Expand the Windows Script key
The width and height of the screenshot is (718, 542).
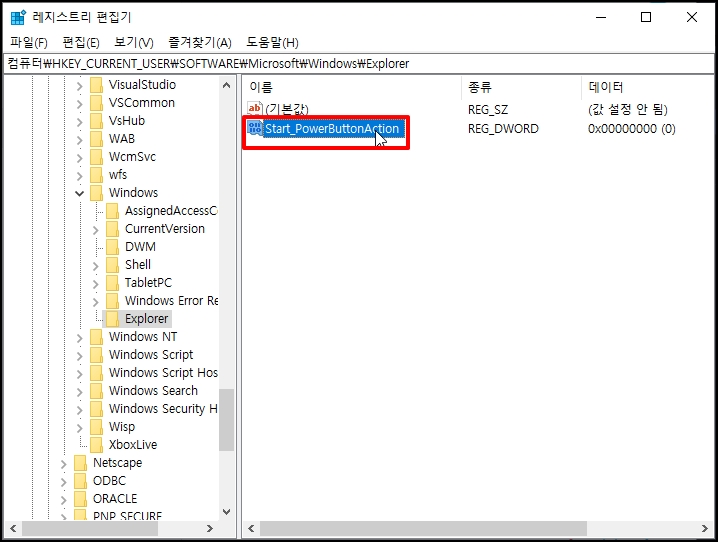(x=79, y=355)
